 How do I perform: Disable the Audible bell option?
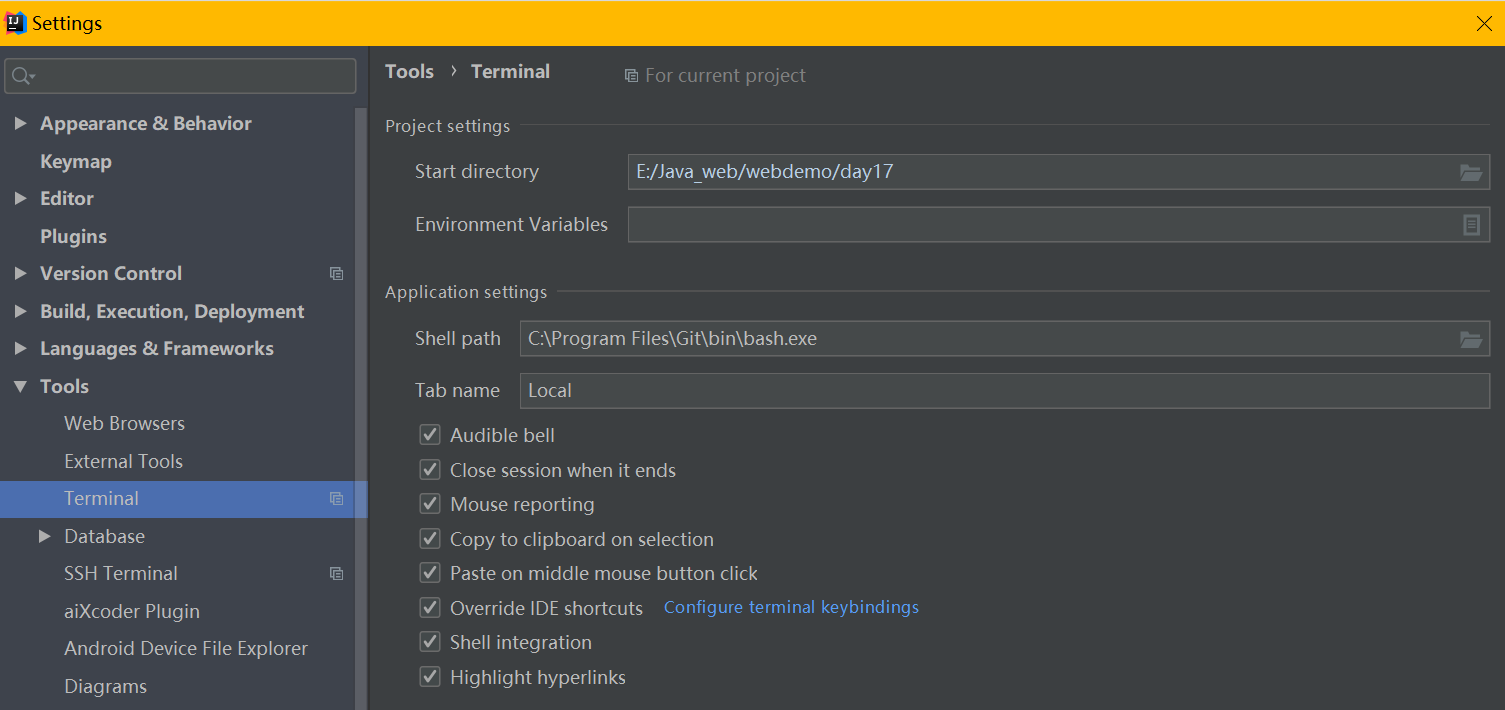[429, 434]
